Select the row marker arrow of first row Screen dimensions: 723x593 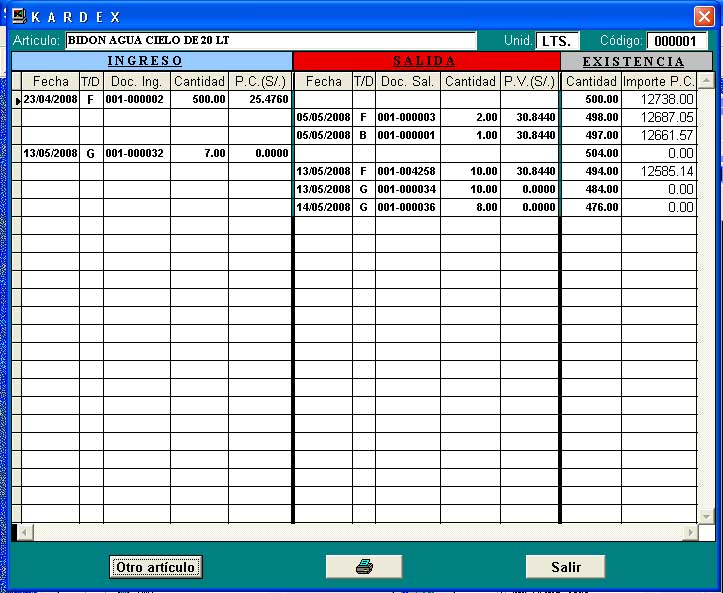17,100
